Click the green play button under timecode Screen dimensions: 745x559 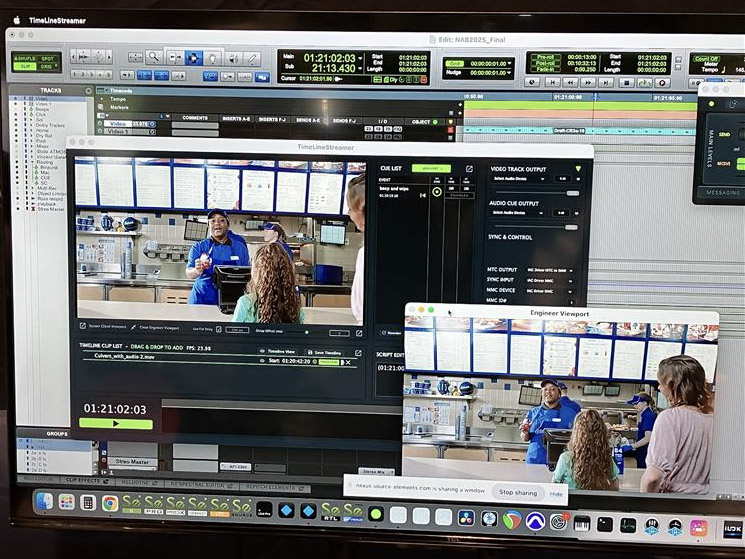click(x=116, y=424)
